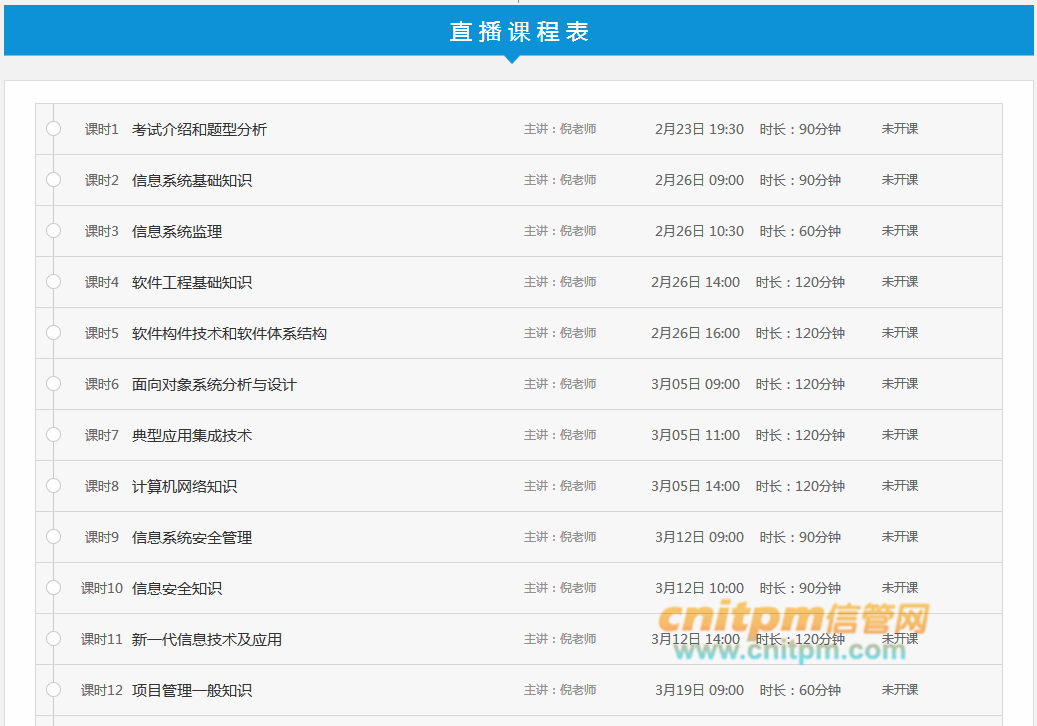Viewport: 1037px width, 726px height.
Task: Select the timeline dot for 课时11
Action: coord(53,639)
